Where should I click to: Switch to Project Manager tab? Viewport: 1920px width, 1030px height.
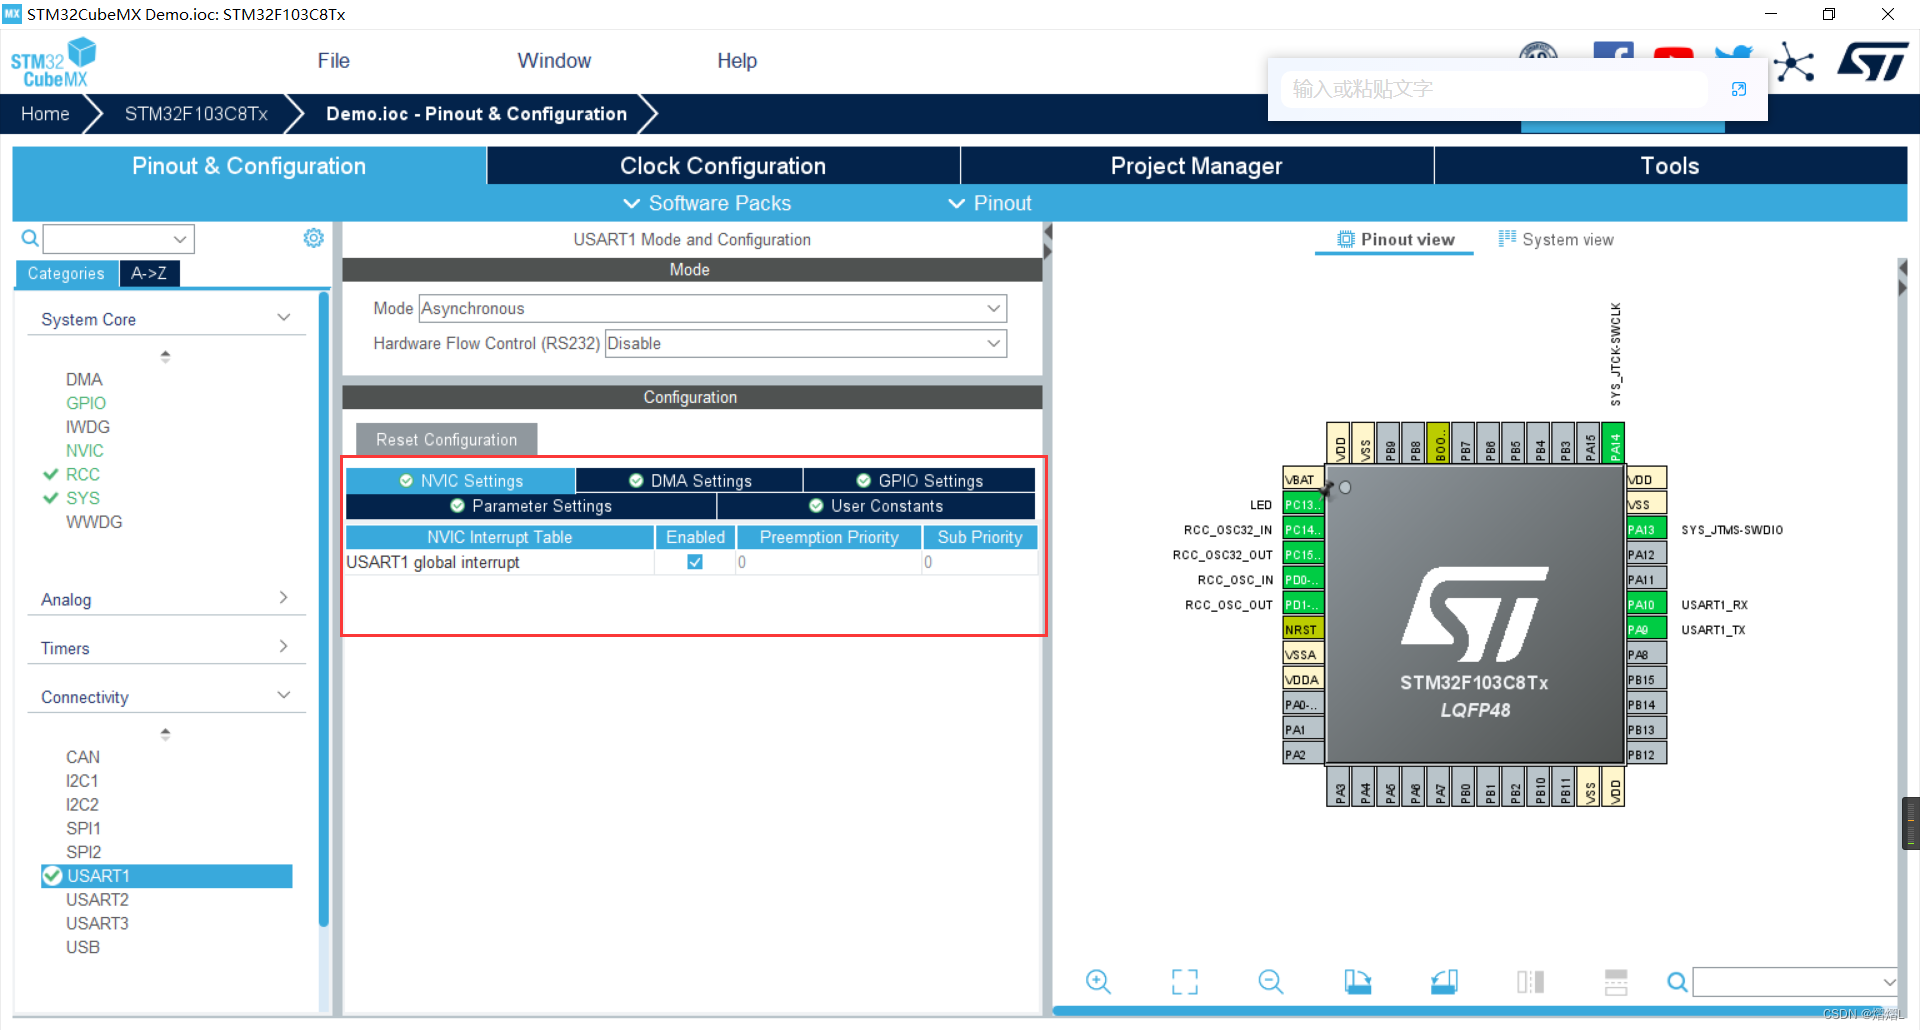click(1196, 166)
